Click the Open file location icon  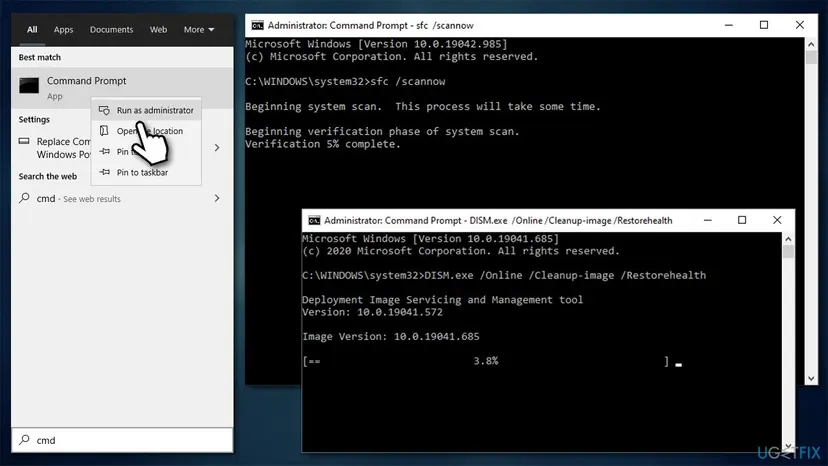(x=105, y=131)
